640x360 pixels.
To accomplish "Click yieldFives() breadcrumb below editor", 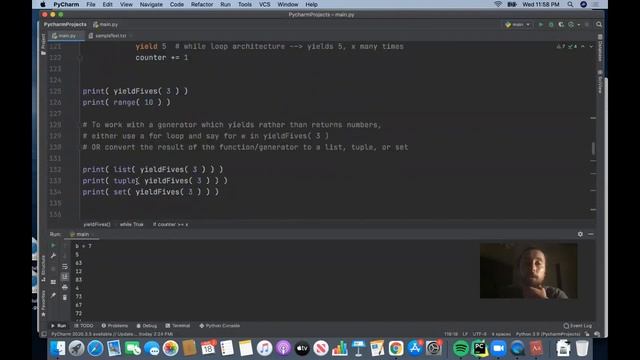I will pyautogui.click(x=97, y=224).
